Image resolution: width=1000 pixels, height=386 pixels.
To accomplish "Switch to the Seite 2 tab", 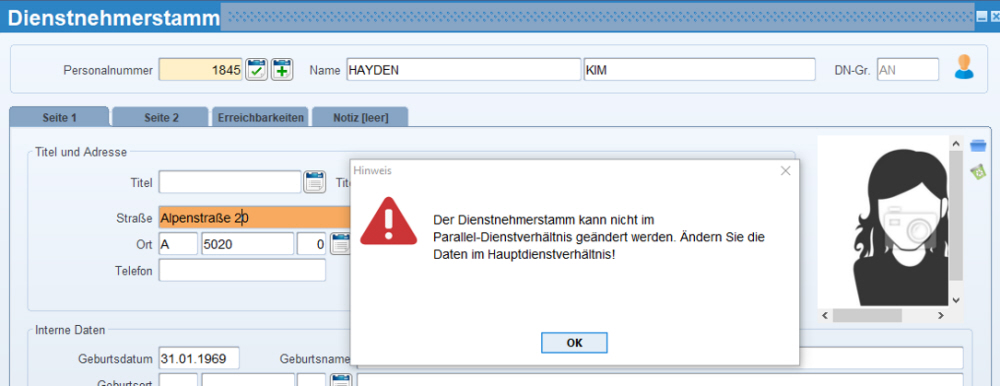I will pyautogui.click(x=160, y=118).
